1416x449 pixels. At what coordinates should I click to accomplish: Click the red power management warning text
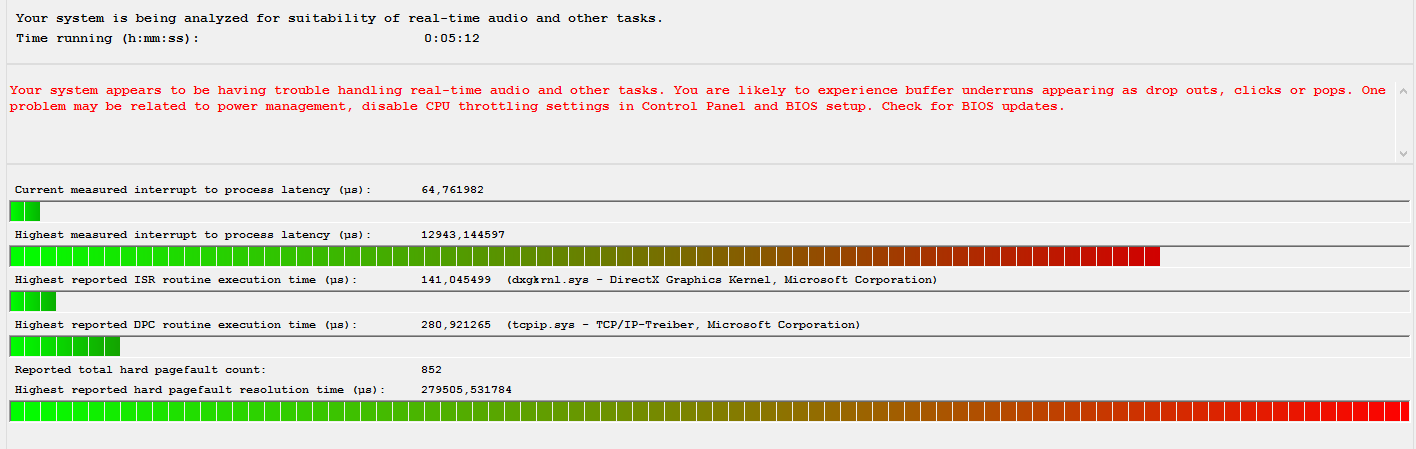click(697, 98)
